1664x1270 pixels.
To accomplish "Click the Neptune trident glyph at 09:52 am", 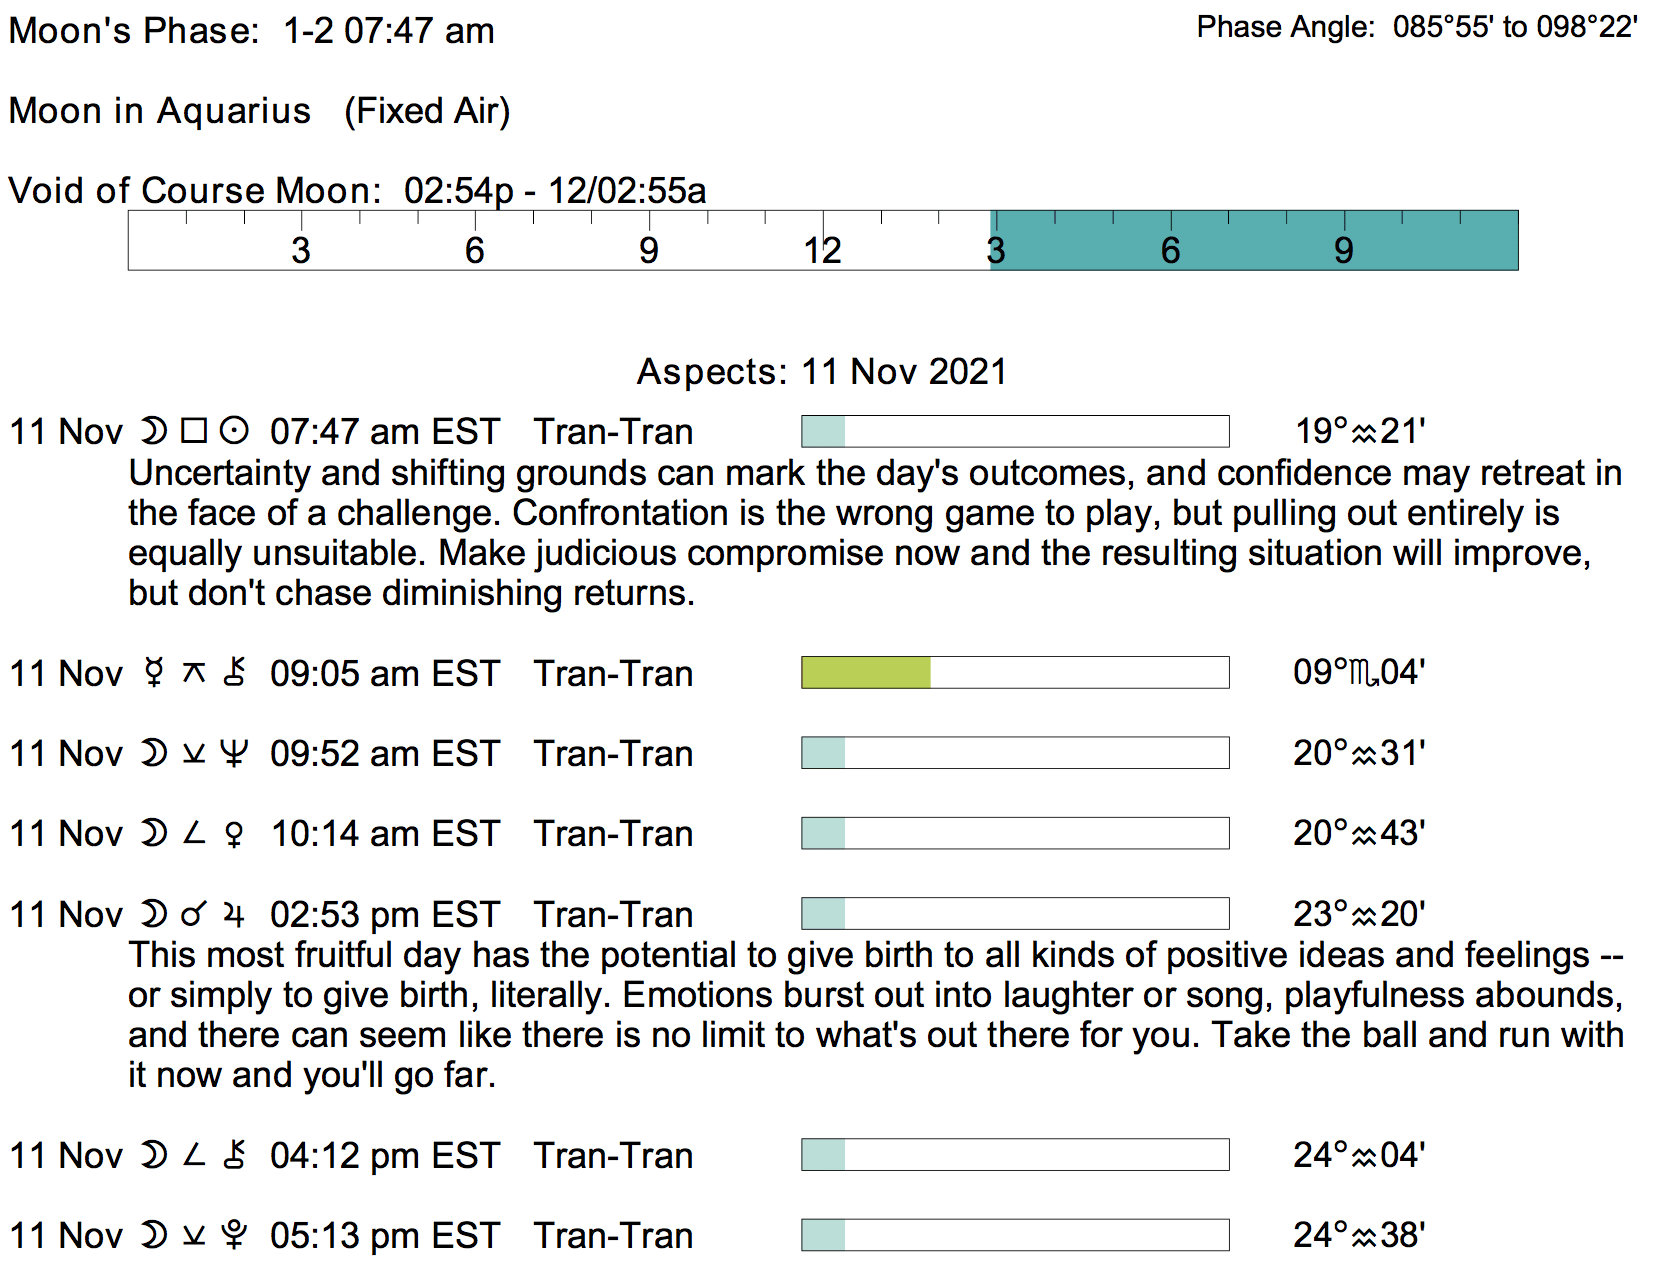I will (x=234, y=753).
